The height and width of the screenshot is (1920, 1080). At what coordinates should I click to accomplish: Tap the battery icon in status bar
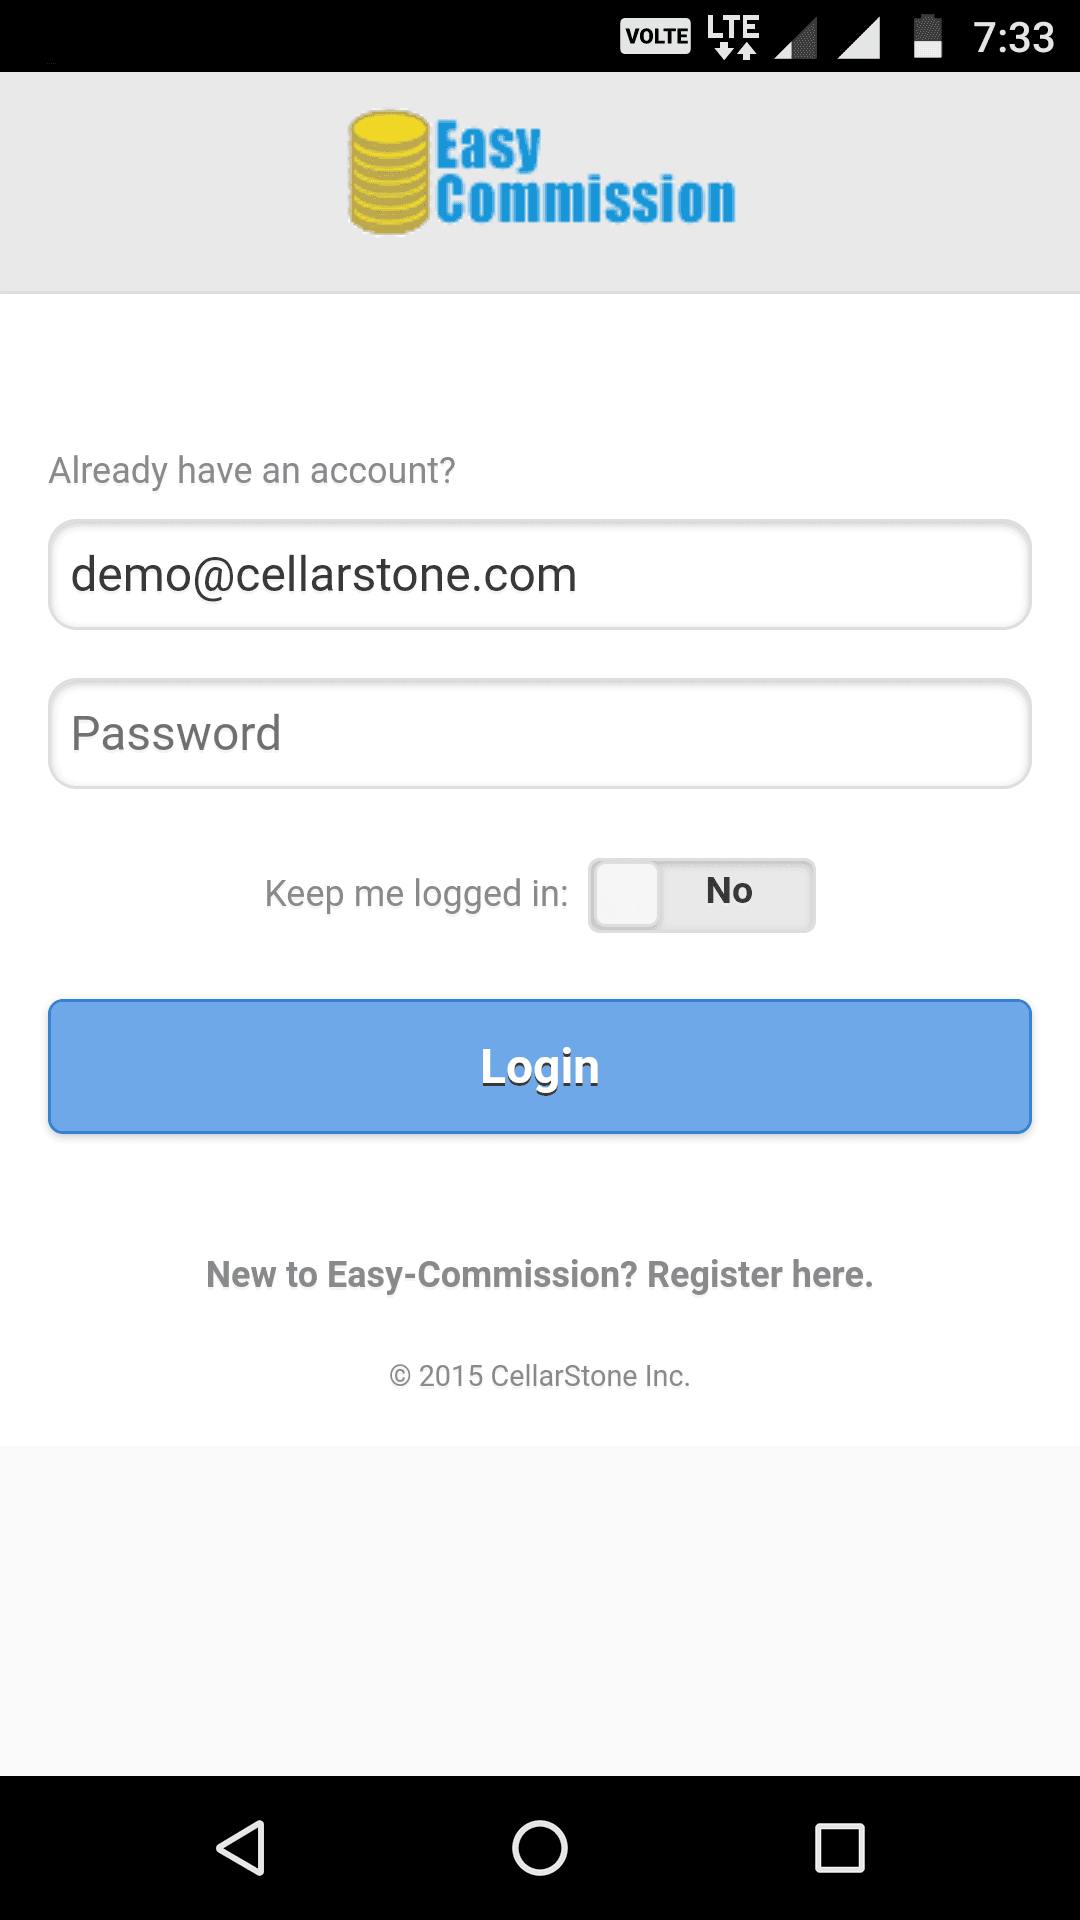(928, 37)
